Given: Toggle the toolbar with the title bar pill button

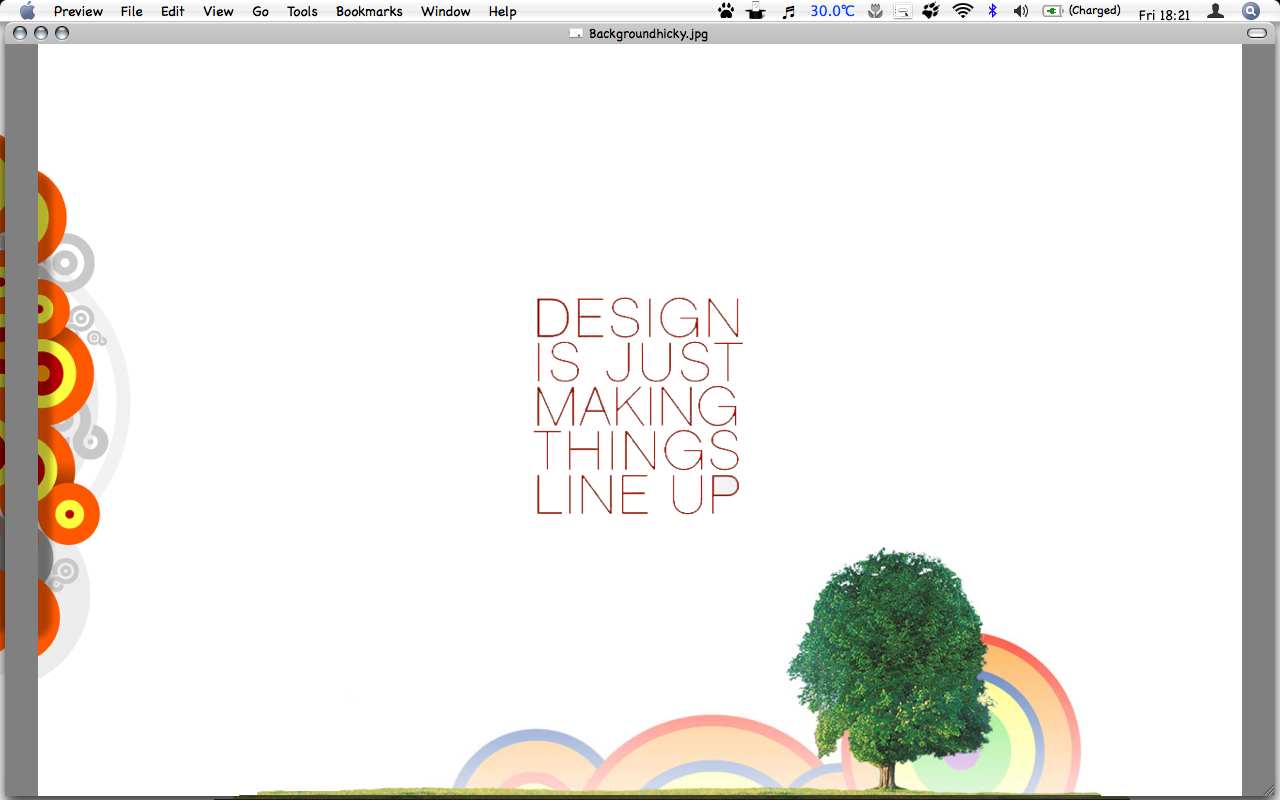Looking at the screenshot, I should [x=1257, y=33].
